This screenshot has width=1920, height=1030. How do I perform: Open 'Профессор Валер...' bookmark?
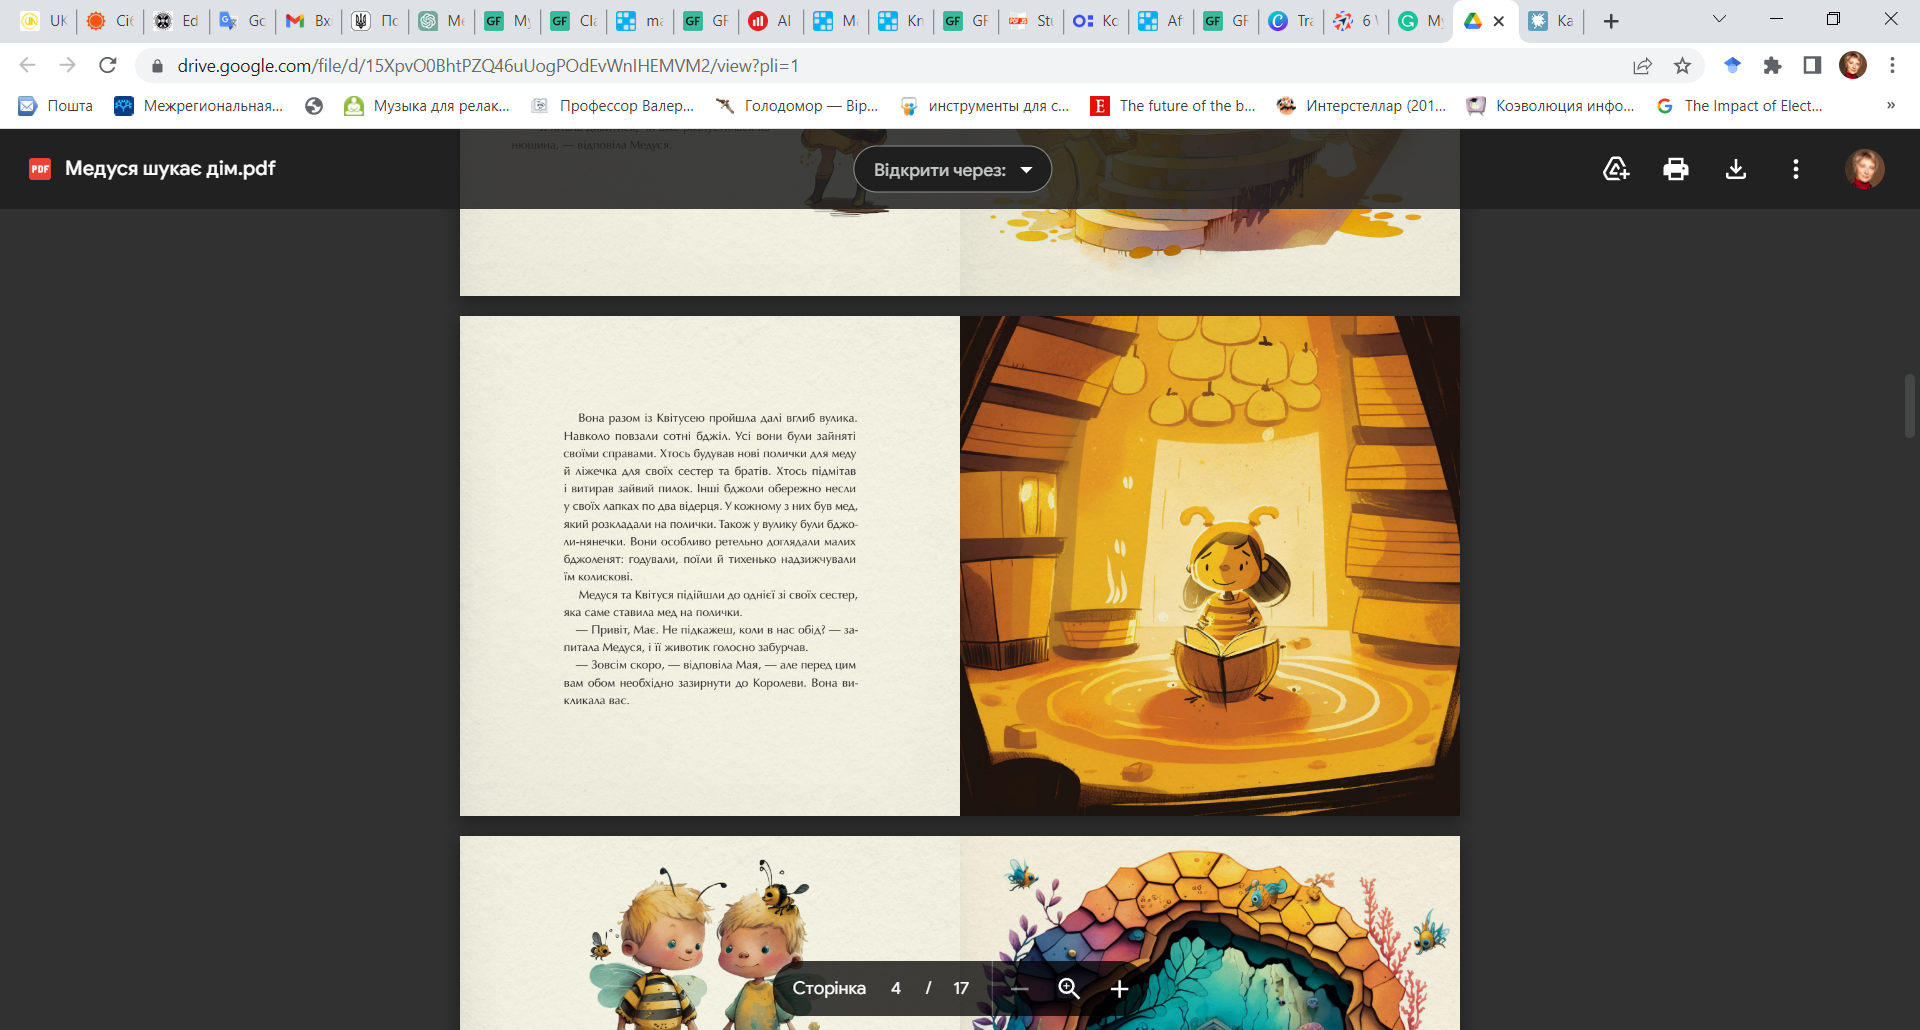pos(612,106)
